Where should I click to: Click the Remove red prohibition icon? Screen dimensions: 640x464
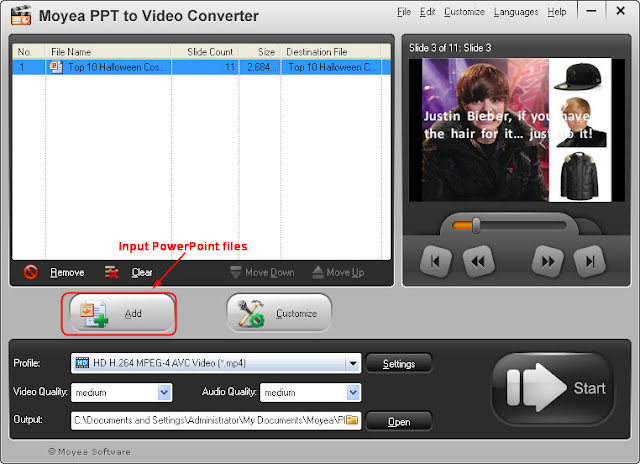(x=31, y=272)
